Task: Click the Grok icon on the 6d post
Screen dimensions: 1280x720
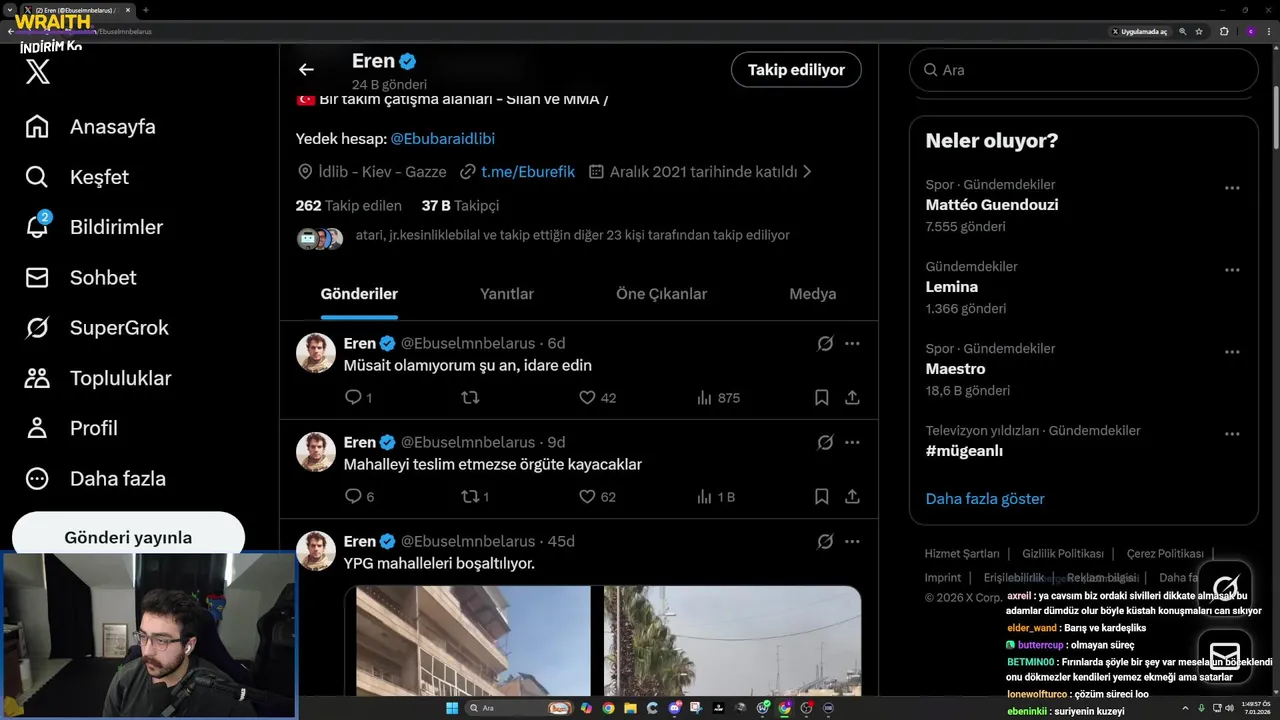Action: pos(825,343)
